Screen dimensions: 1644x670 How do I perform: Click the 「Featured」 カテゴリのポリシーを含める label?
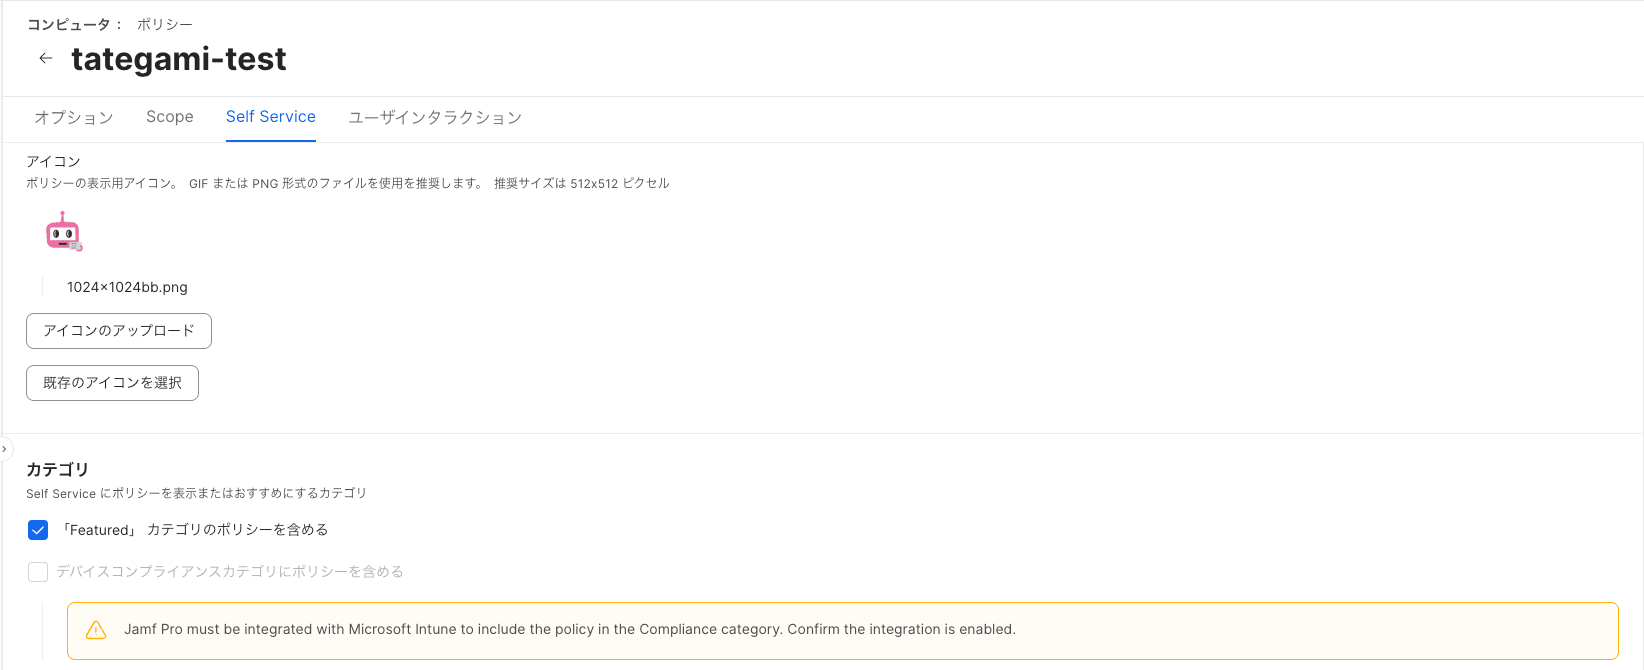[x=195, y=530]
